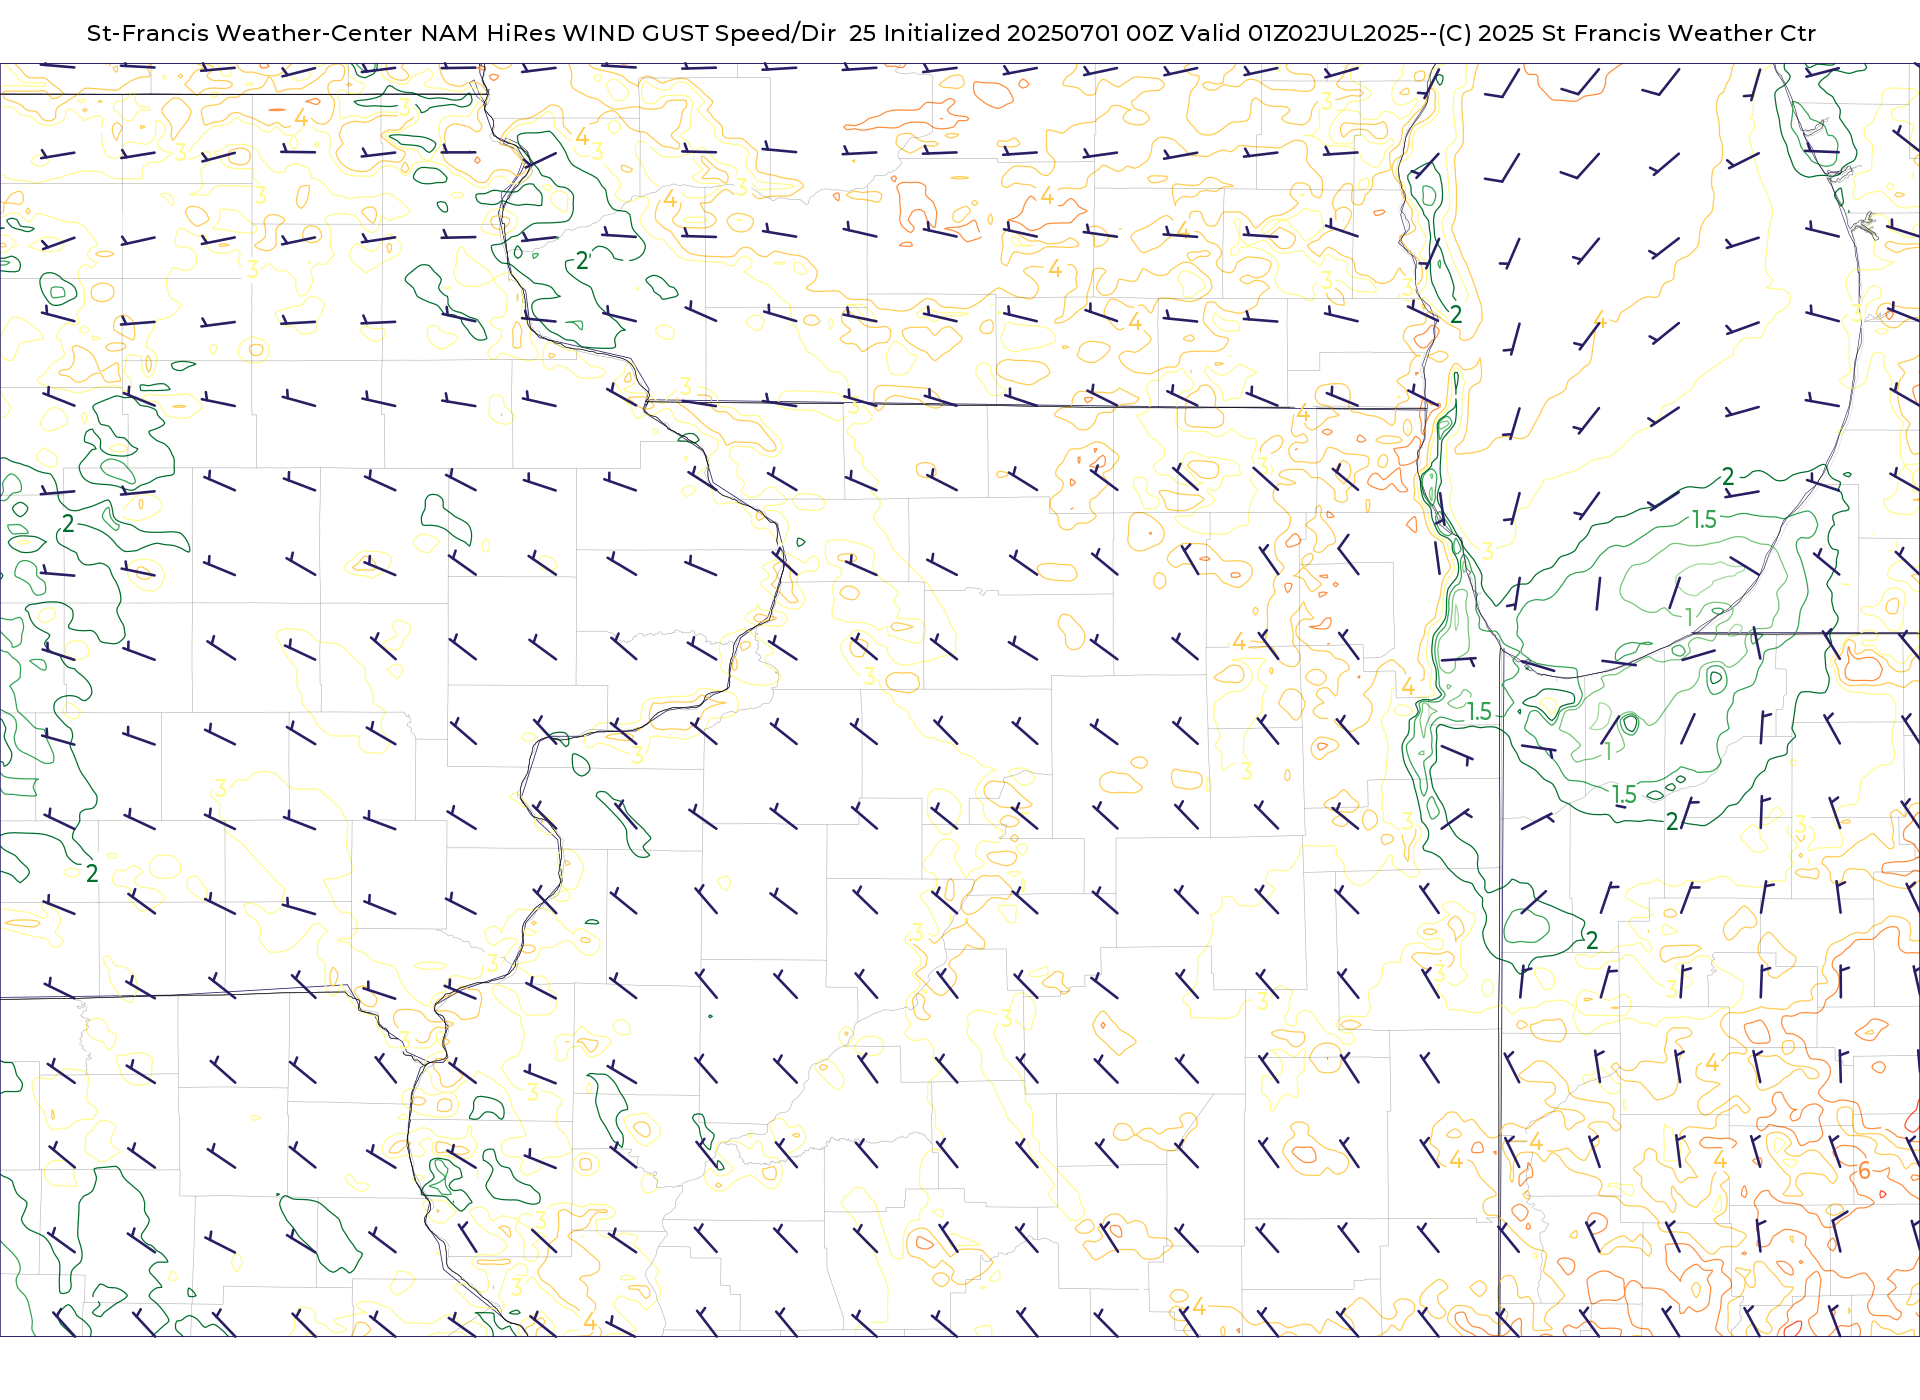Image resolution: width=1920 pixels, height=1400 pixels.
Task: Click the "Initialized 20250701 00Z" header text
Action: (x=1028, y=33)
